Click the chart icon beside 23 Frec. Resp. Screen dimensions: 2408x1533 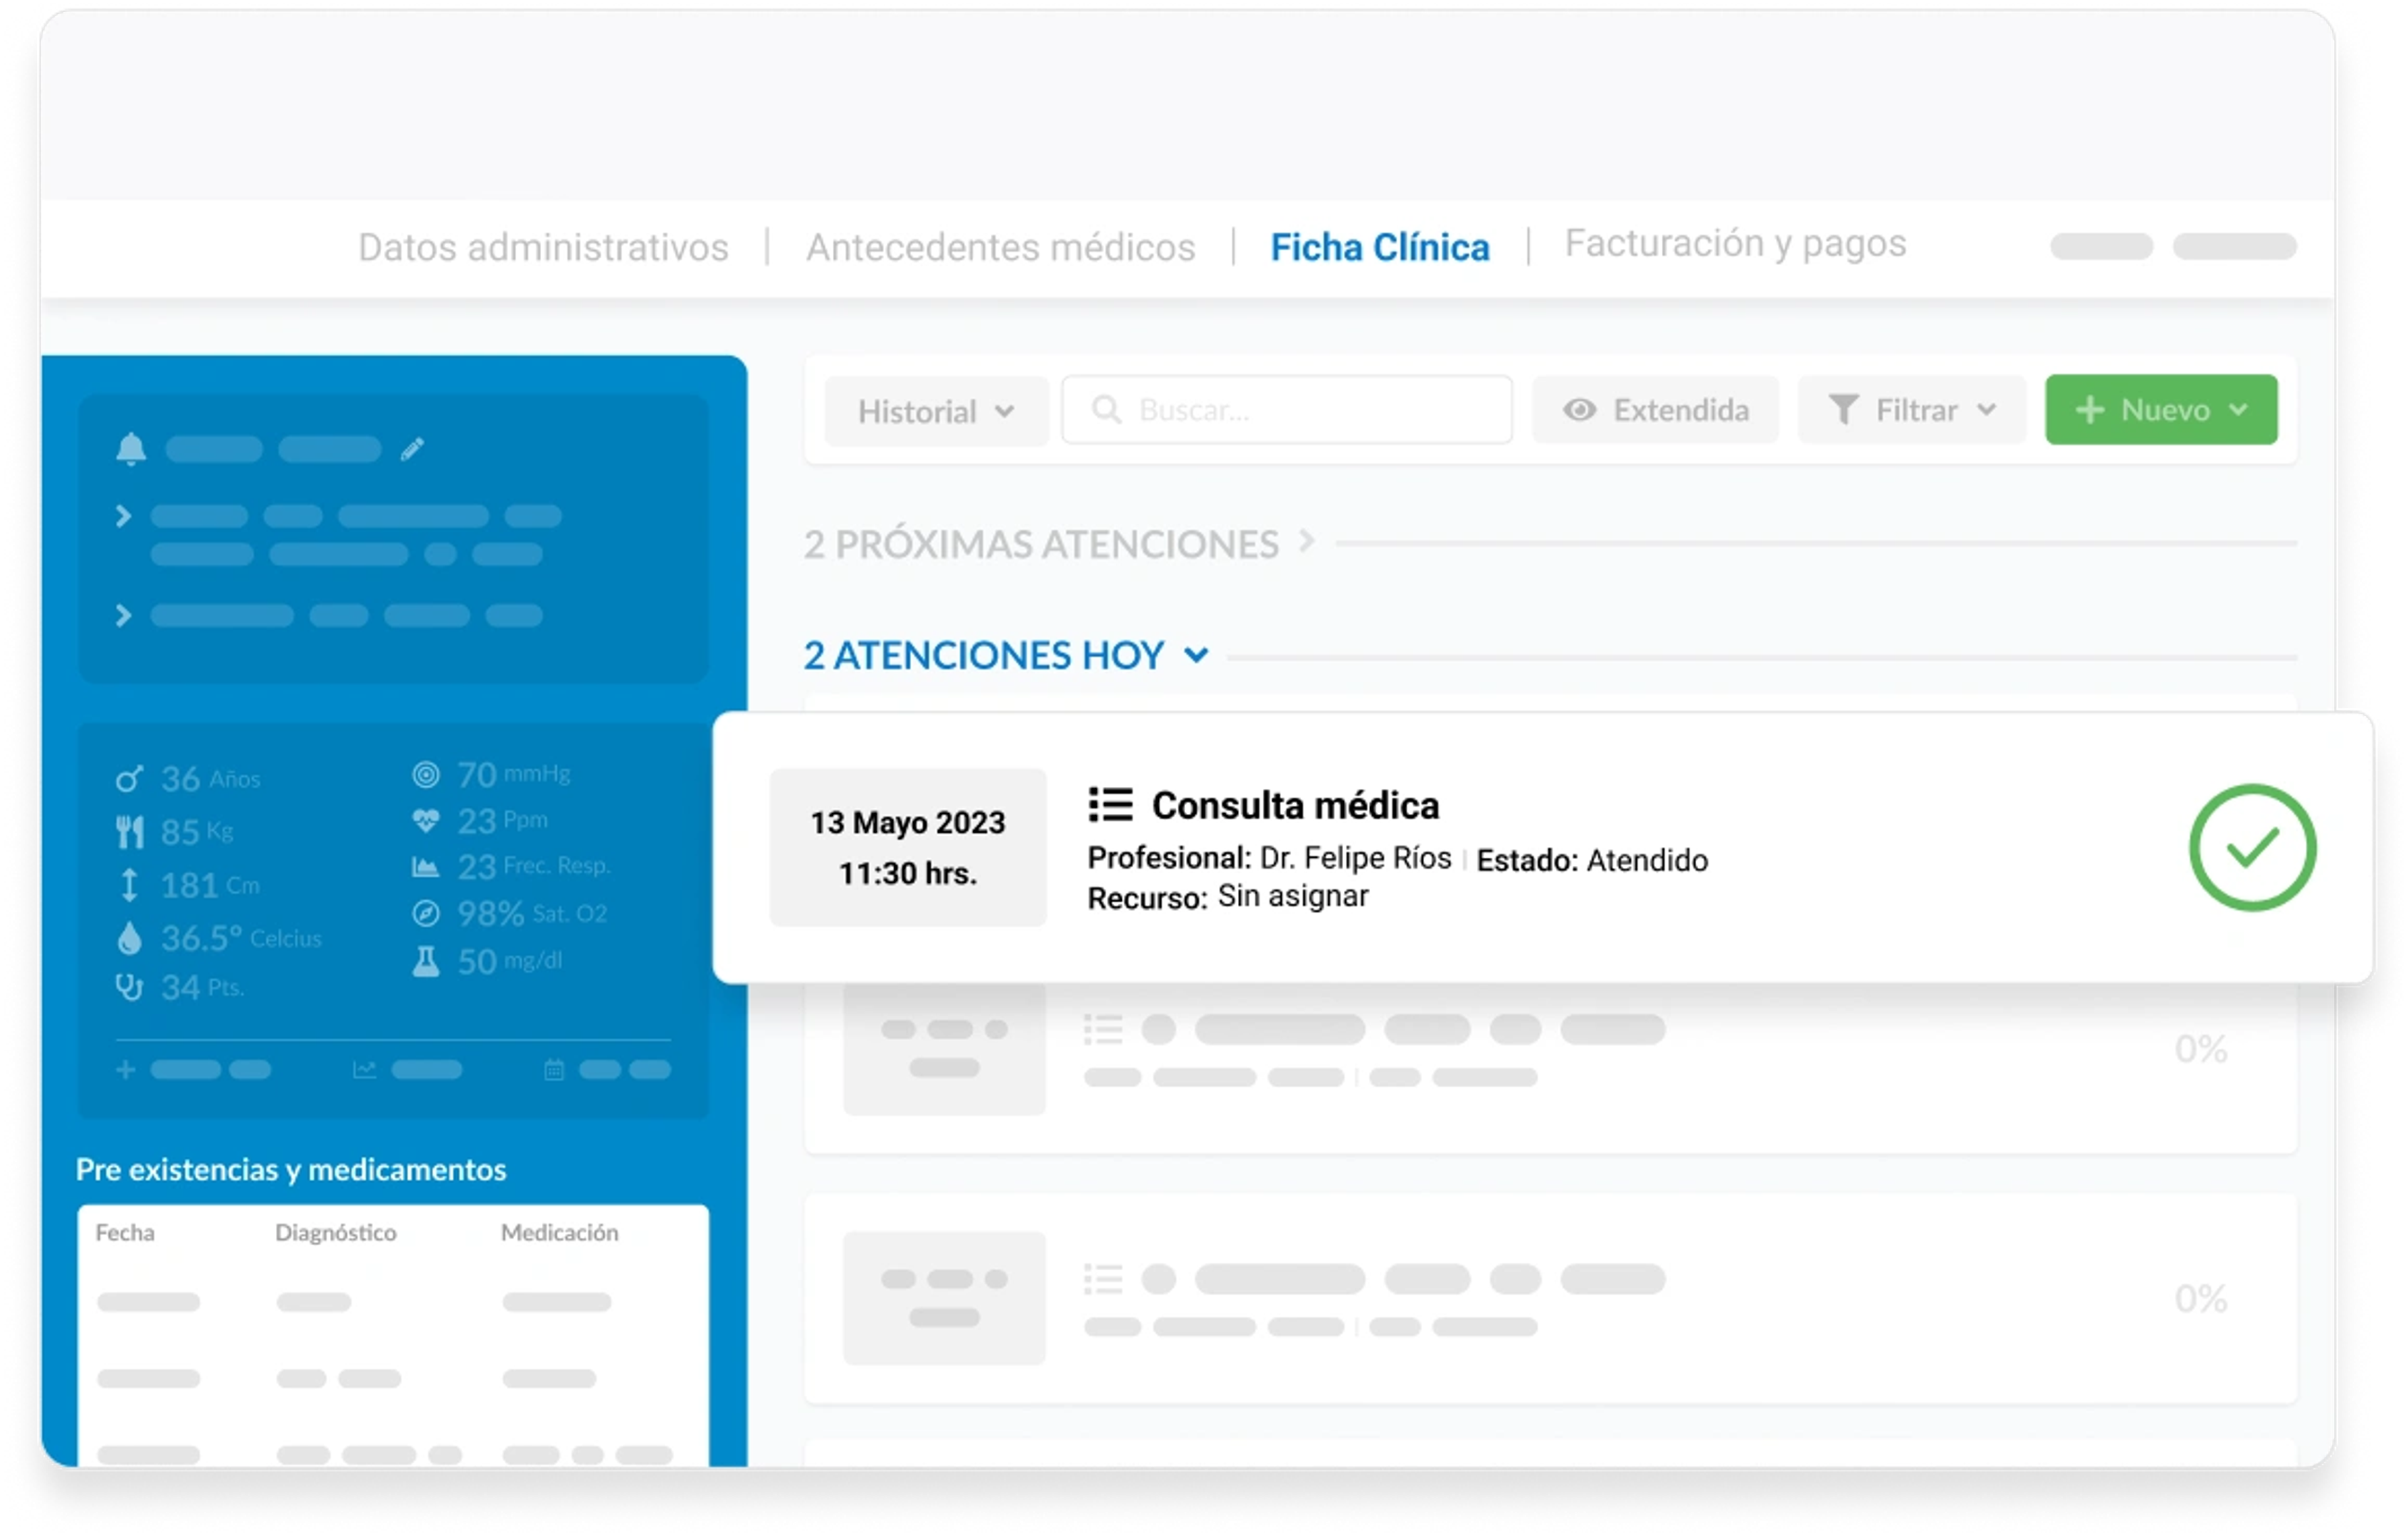click(x=426, y=867)
